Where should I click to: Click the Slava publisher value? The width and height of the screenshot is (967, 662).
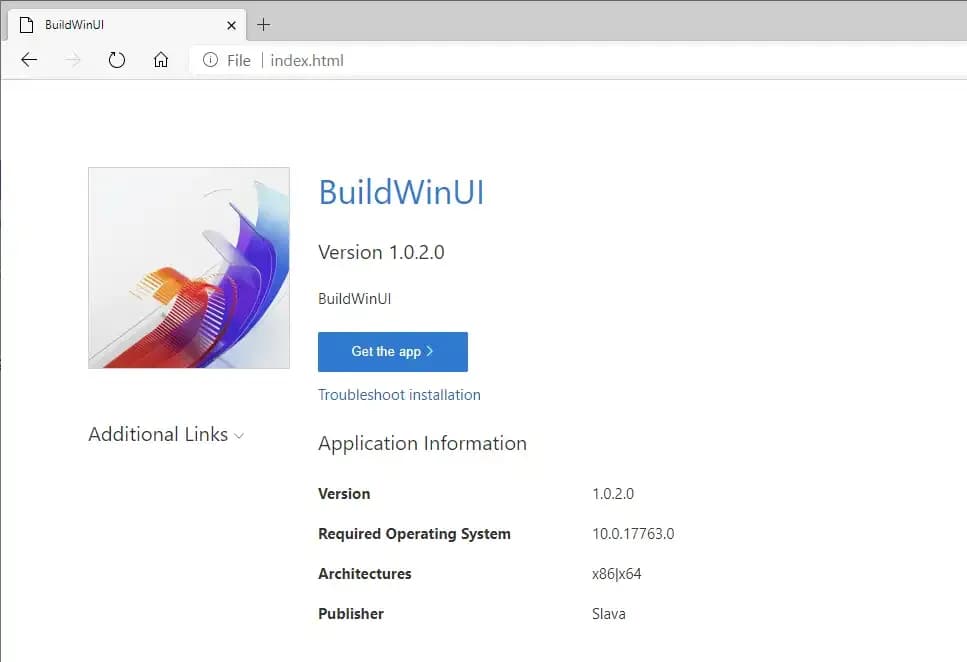[609, 614]
